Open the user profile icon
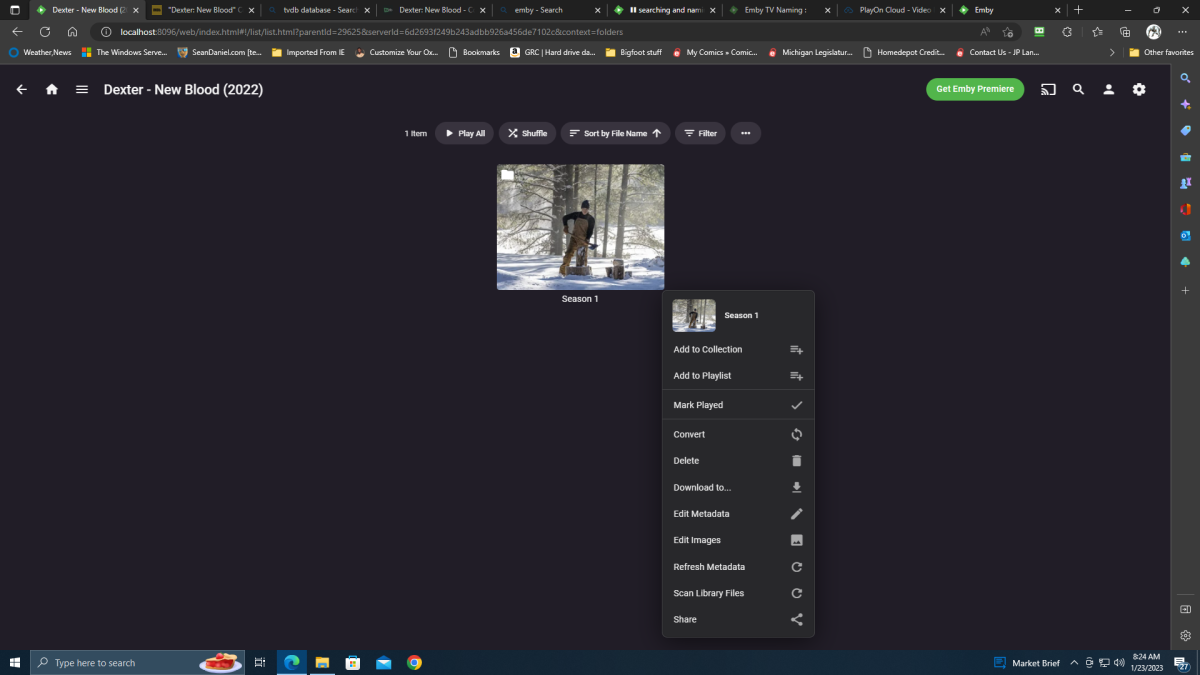Screen dimensions: 1200x675 click(1108, 89)
